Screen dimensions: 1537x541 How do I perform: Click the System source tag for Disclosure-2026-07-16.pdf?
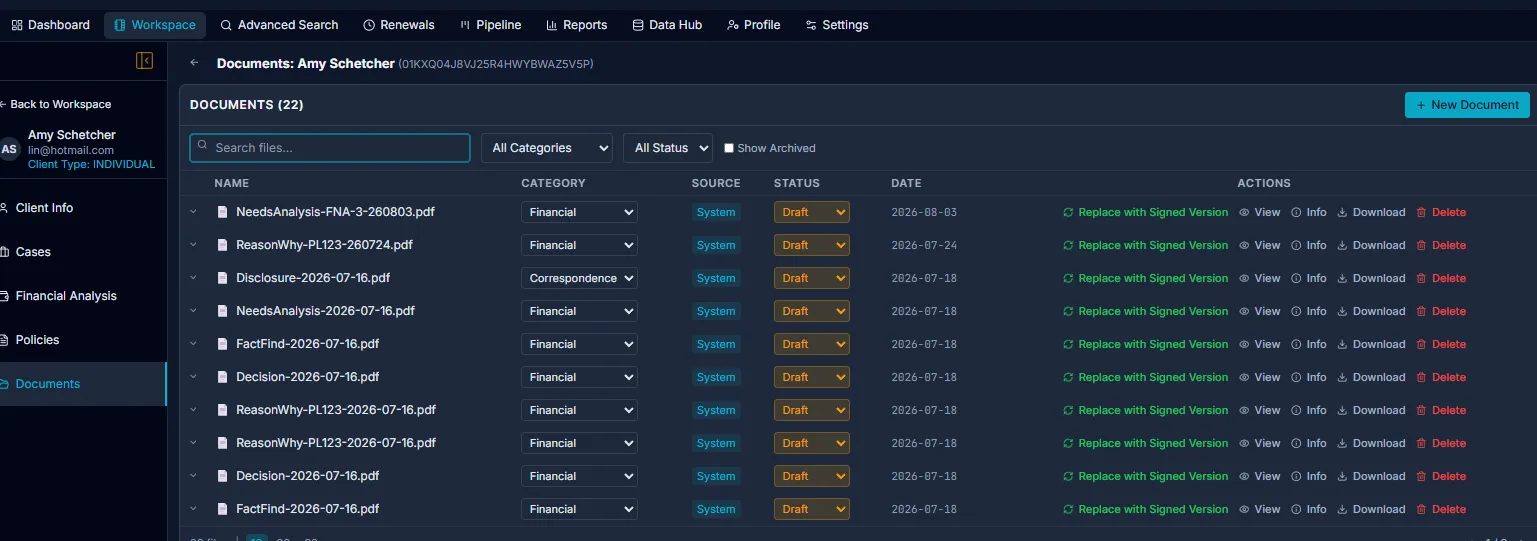pos(716,278)
